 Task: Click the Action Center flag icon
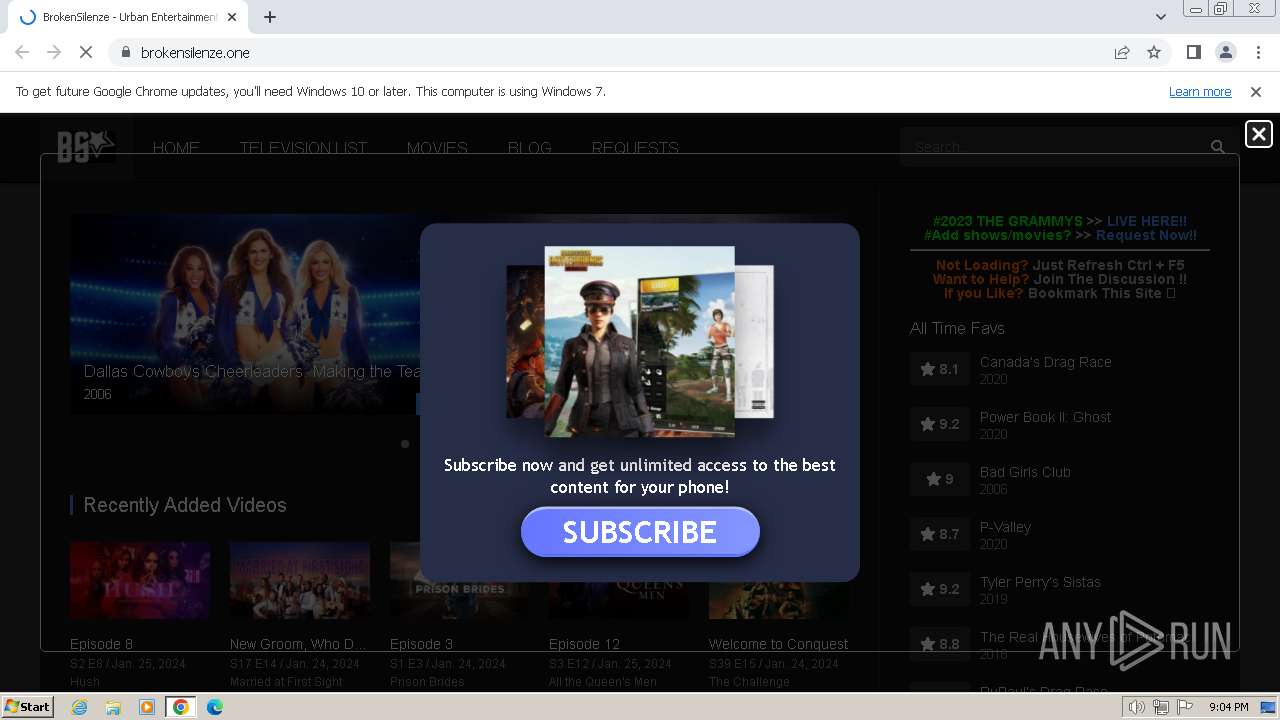1185,707
